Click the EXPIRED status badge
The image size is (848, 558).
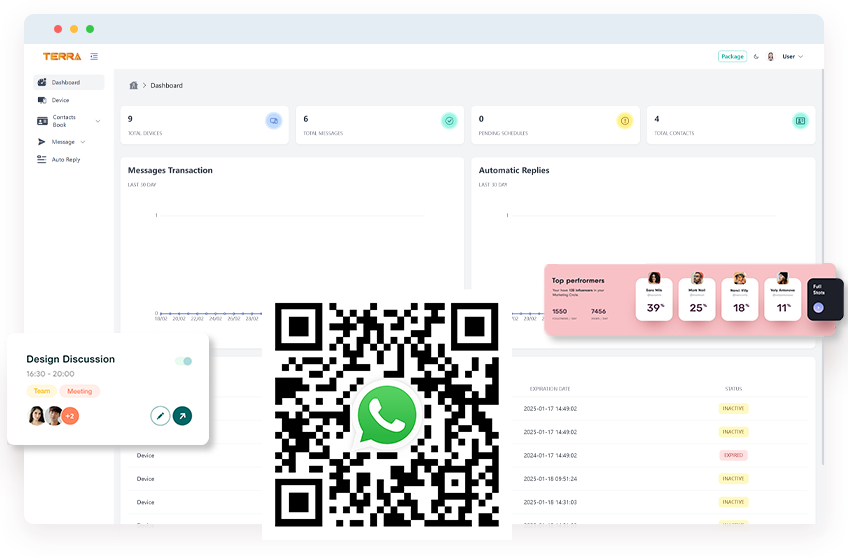click(733, 455)
